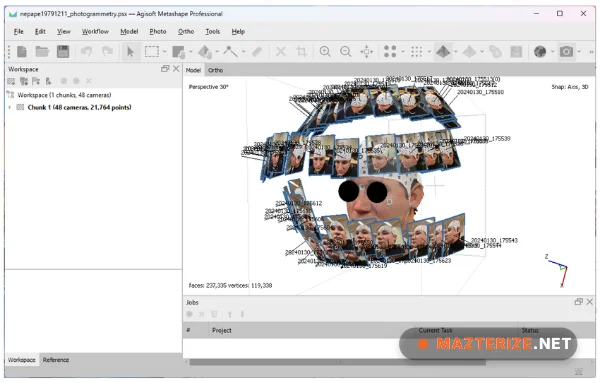Image resolution: width=600 pixels, height=383 pixels.
Task: Zoom out with the magnifier minus icon
Action: click(x=346, y=51)
